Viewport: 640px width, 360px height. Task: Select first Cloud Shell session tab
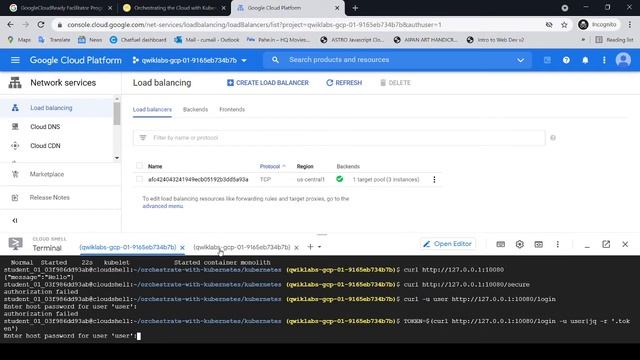(x=128, y=247)
